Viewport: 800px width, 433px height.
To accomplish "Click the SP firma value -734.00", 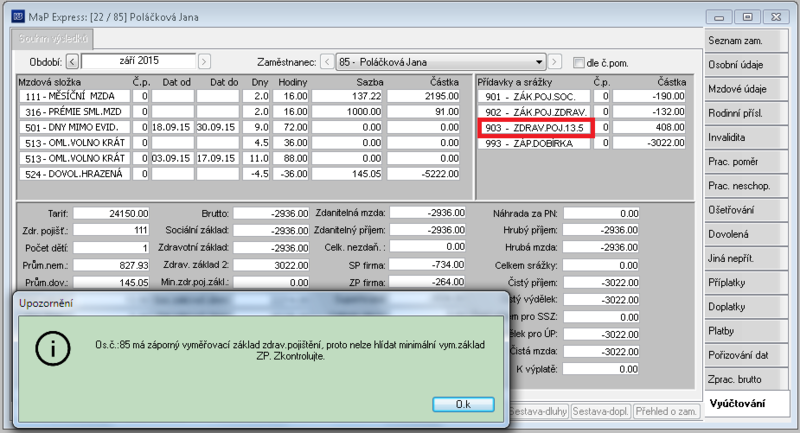I will click(428, 265).
